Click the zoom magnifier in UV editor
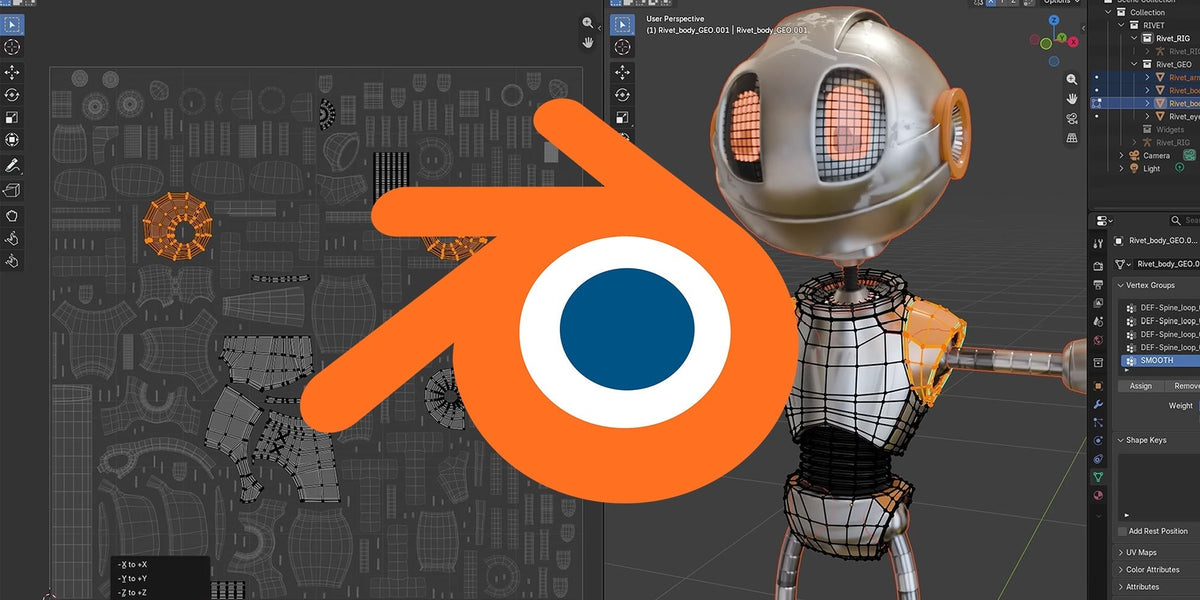This screenshot has width=1200, height=600. coord(588,22)
